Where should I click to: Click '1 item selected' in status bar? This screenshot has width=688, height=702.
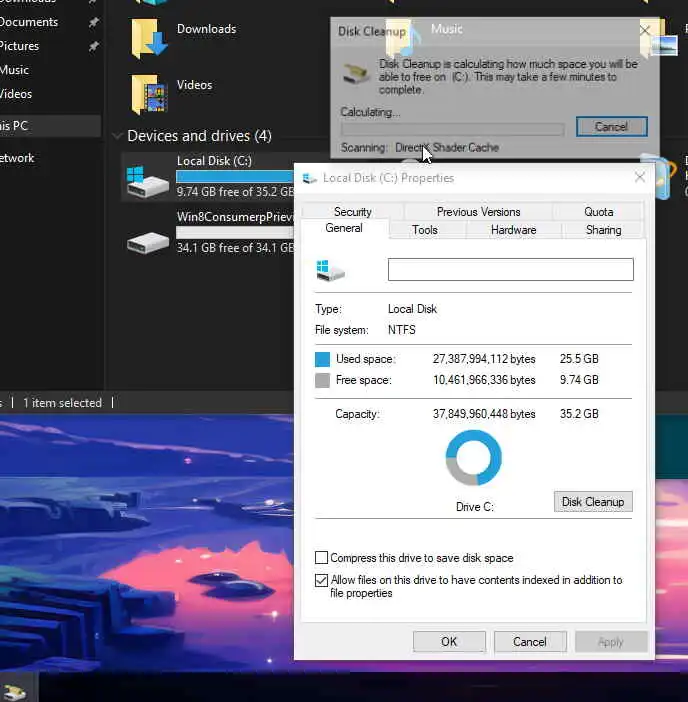[62, 403]
